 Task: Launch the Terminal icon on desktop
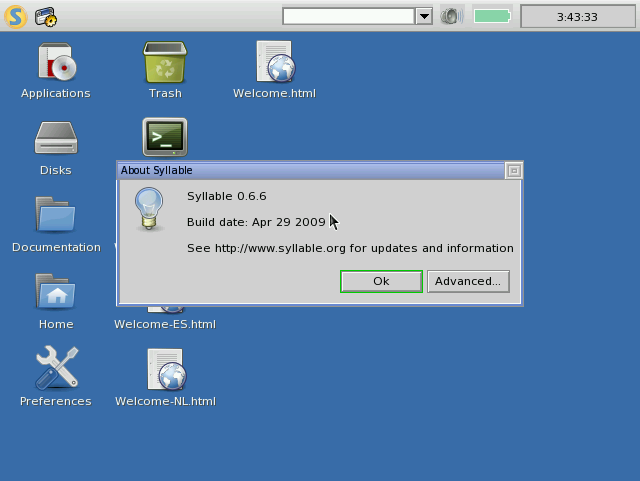pos(165,138)
